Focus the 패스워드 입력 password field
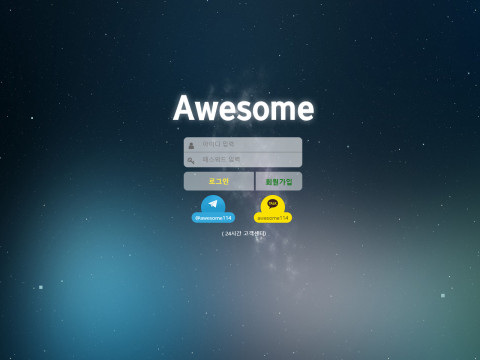 (x=243, y=160)
